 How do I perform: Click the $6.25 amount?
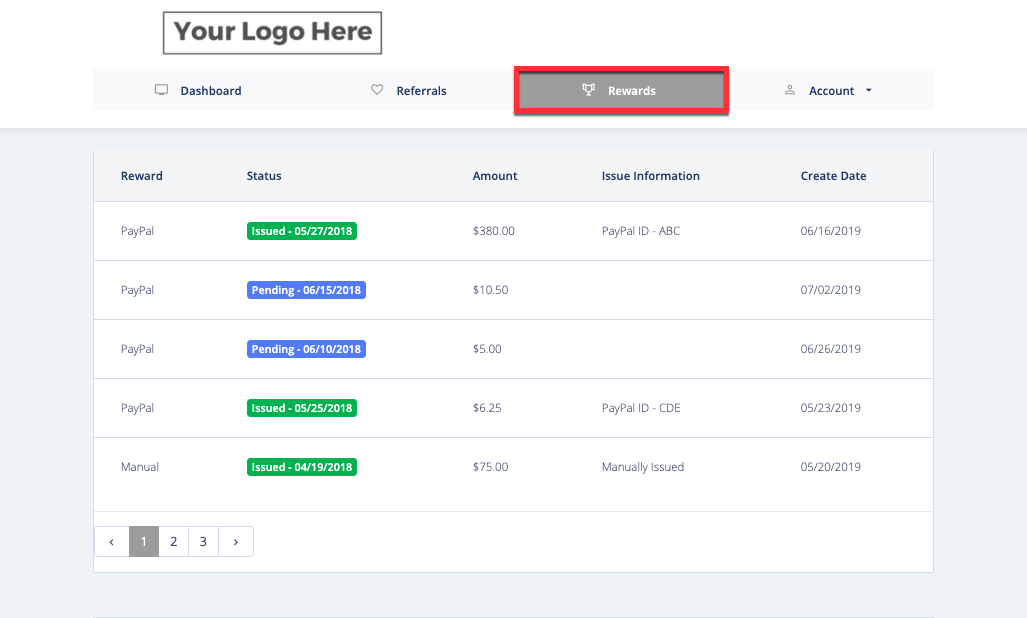487,408
